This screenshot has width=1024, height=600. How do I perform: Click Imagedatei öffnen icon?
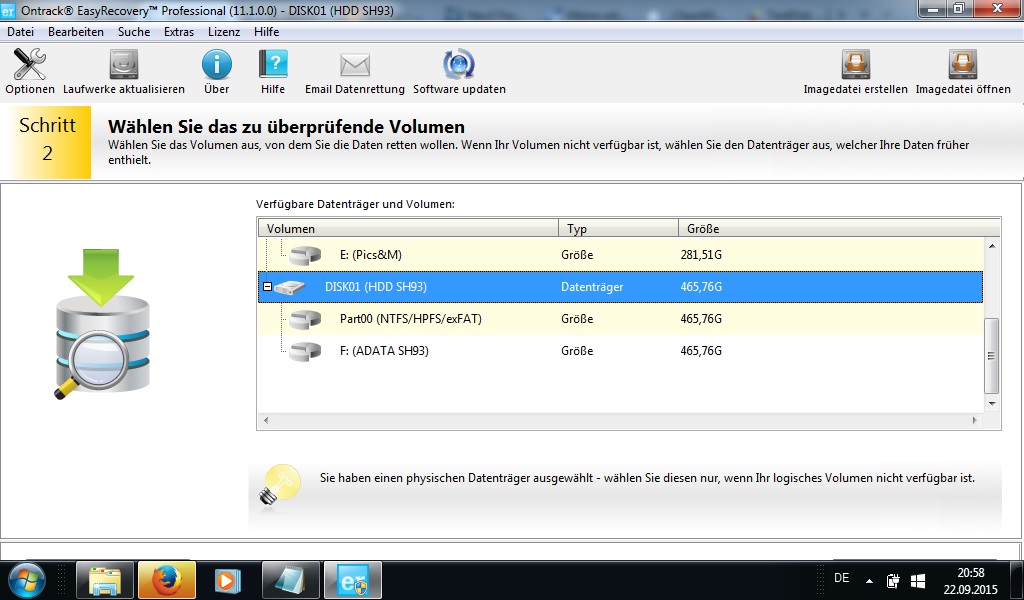click(x=963, y=64)
